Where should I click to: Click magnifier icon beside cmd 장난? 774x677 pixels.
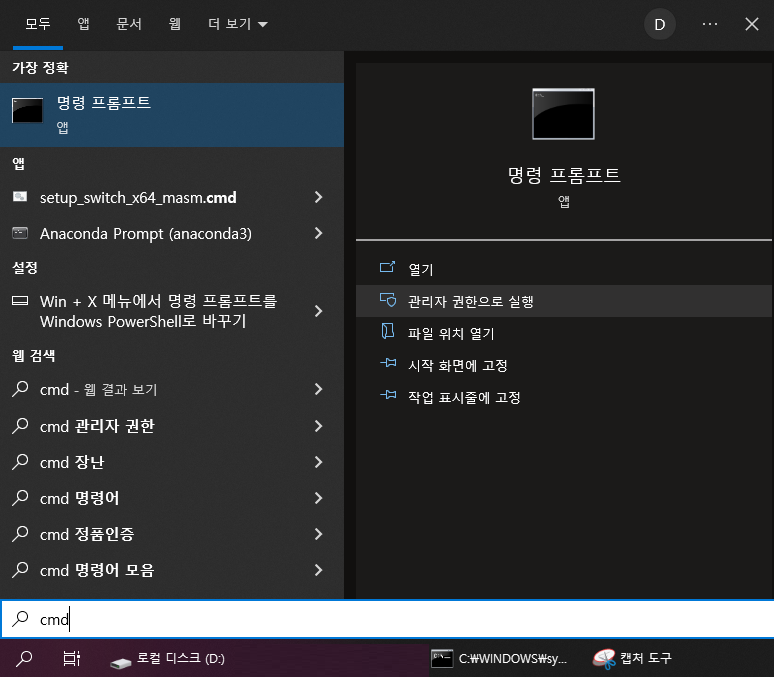click(20, 461)
